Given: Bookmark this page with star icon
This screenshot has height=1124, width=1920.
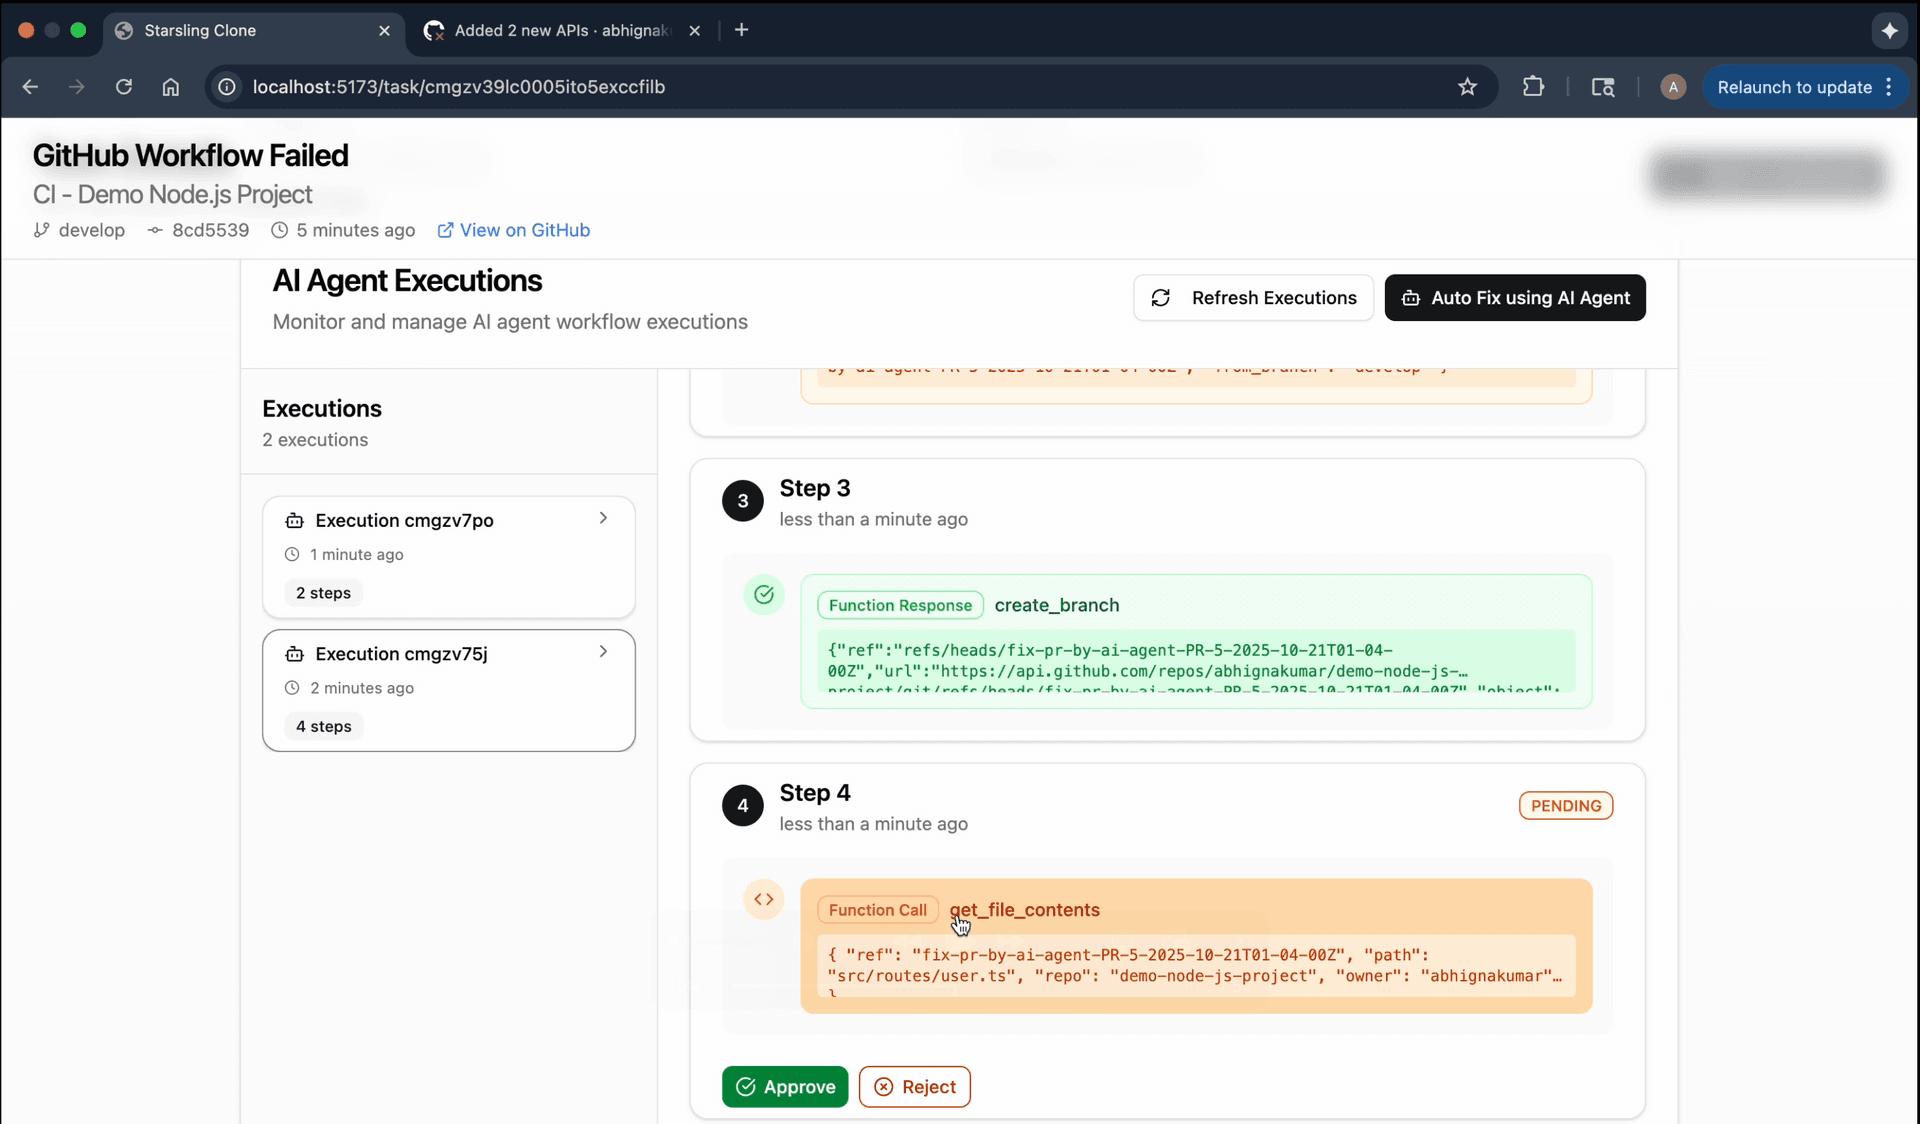Looking at the screenshot, I should [1467, 87].
